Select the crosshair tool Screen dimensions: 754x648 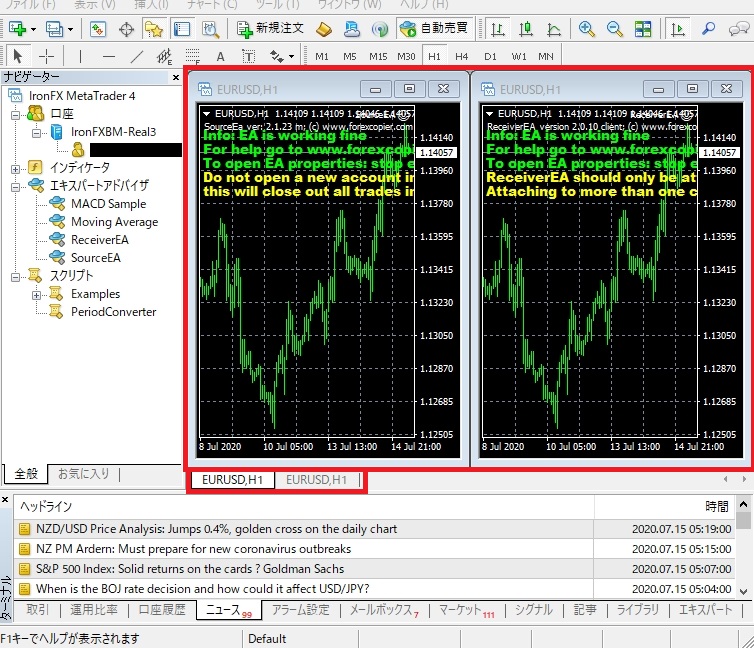click(x=46, y=57)
